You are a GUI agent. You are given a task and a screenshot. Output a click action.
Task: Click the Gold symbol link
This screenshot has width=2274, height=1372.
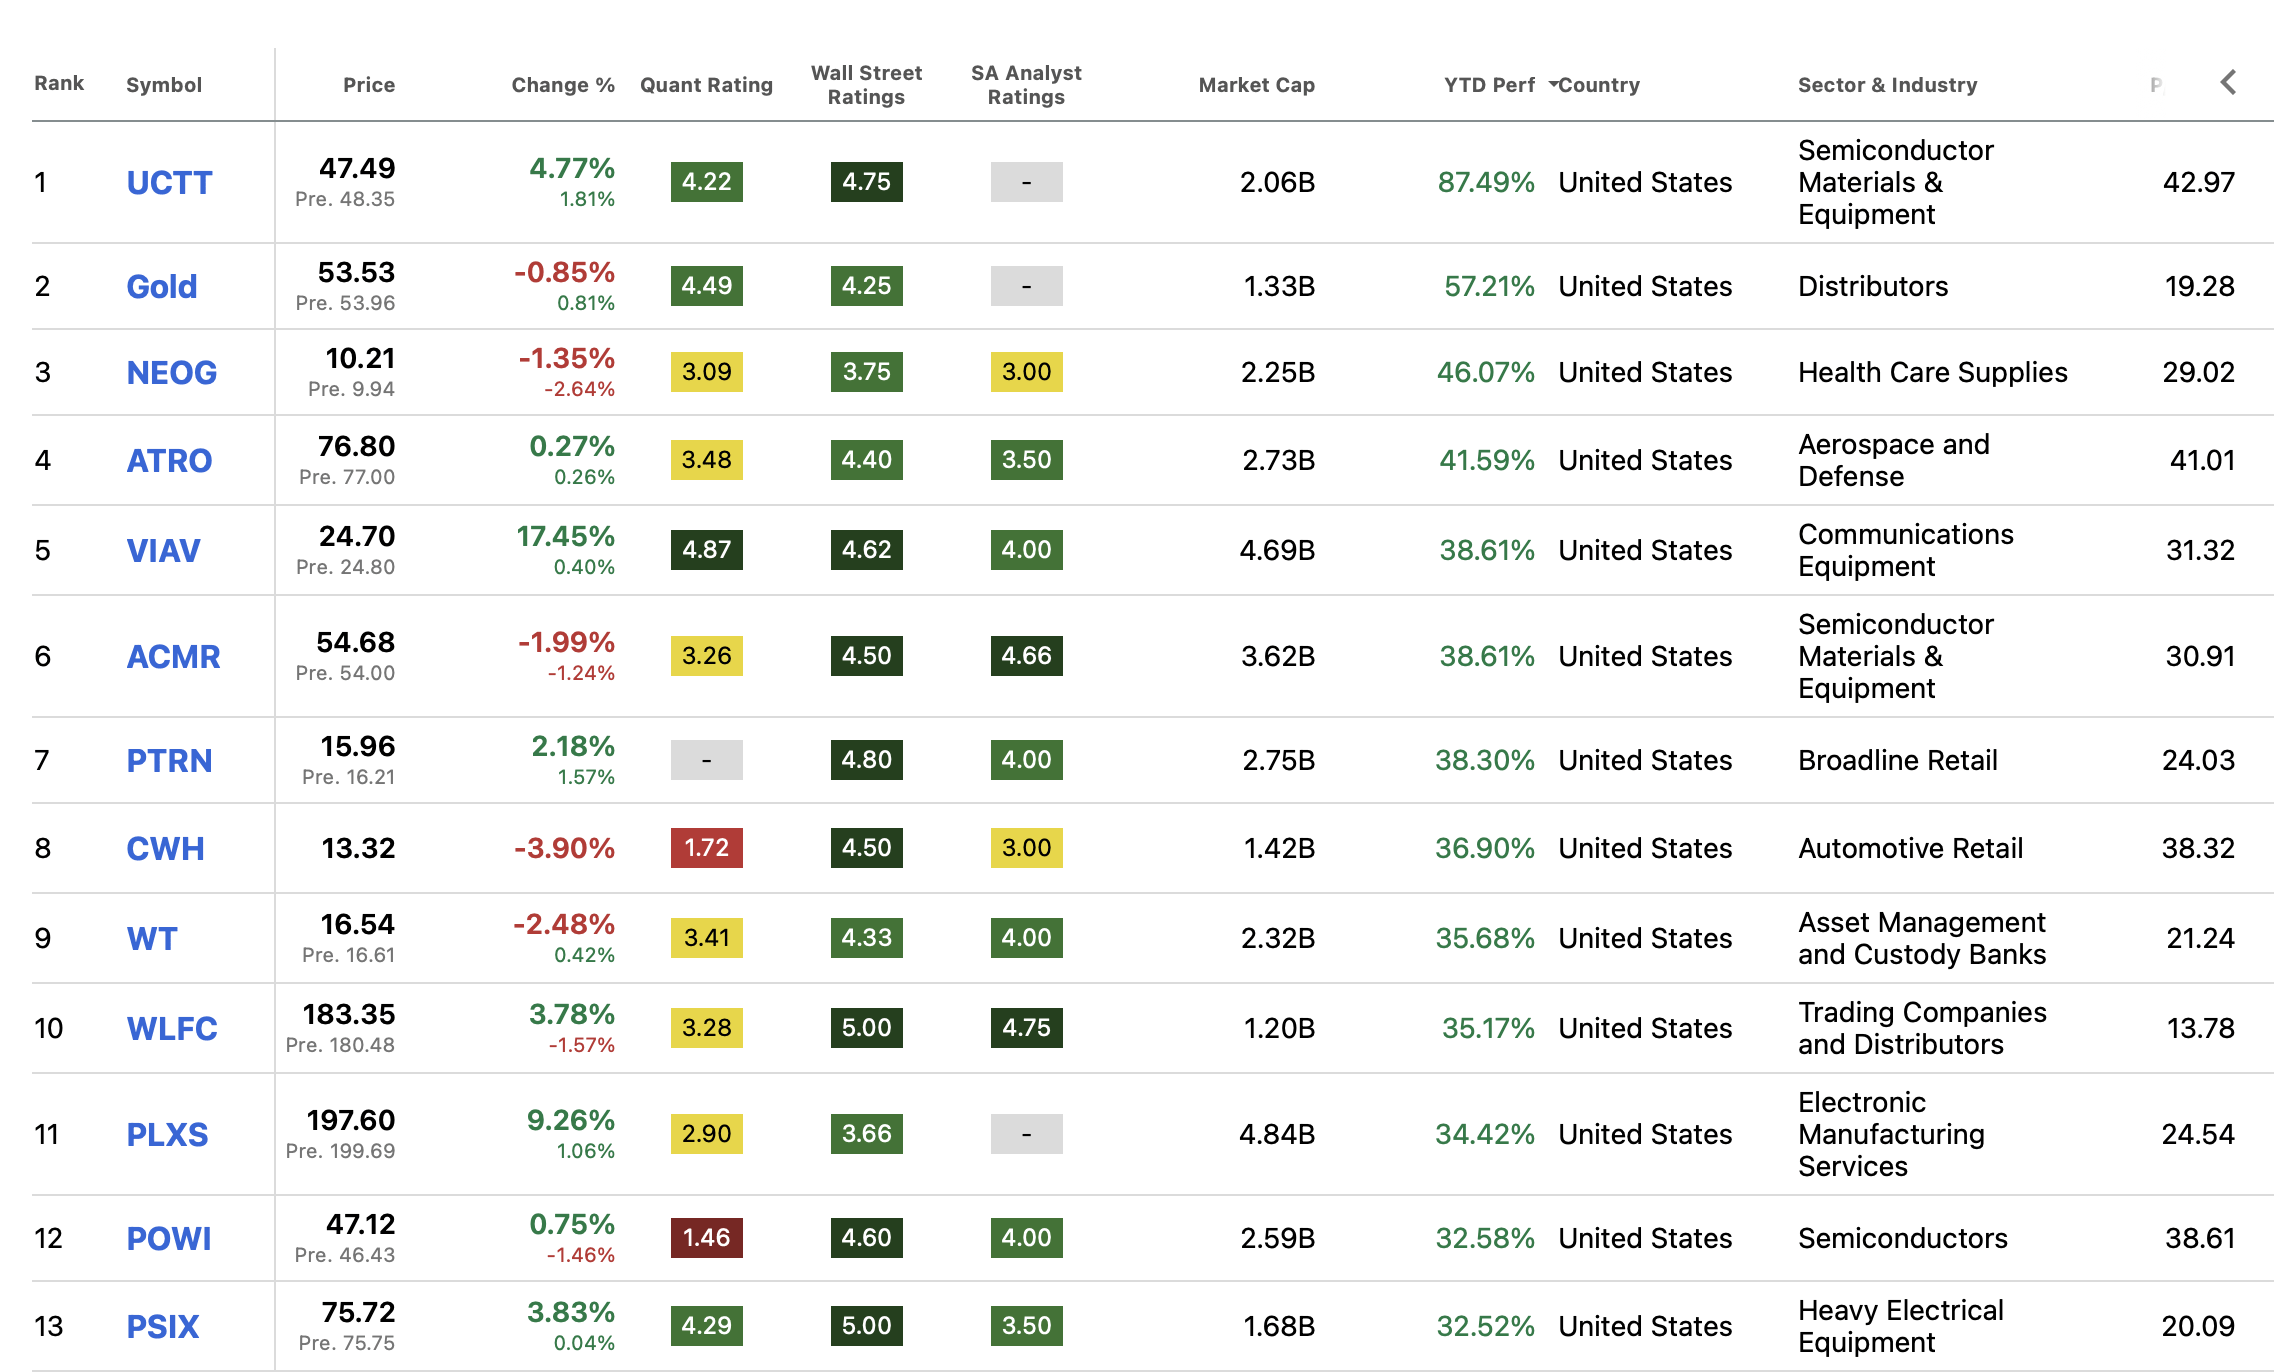[x=161, y=287]
